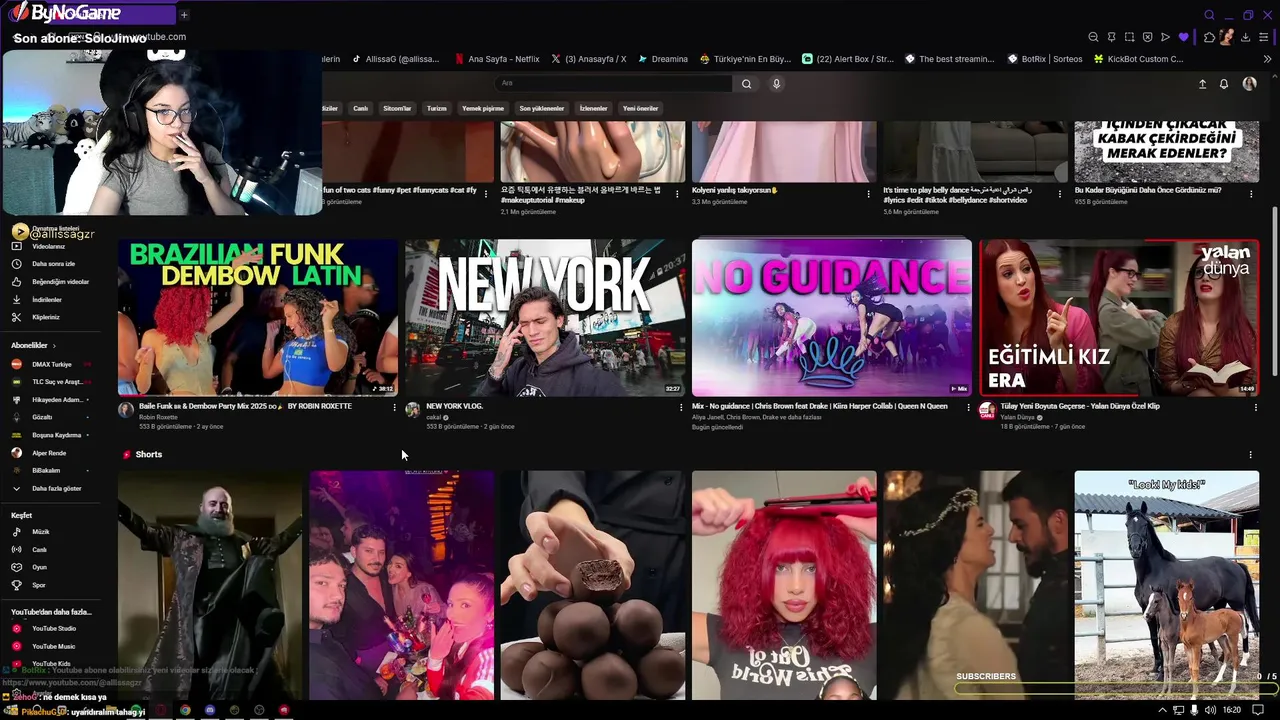
Task: Expand the Abonelikler section arrow
Action: pyautogui.click(x=54, y=346)
